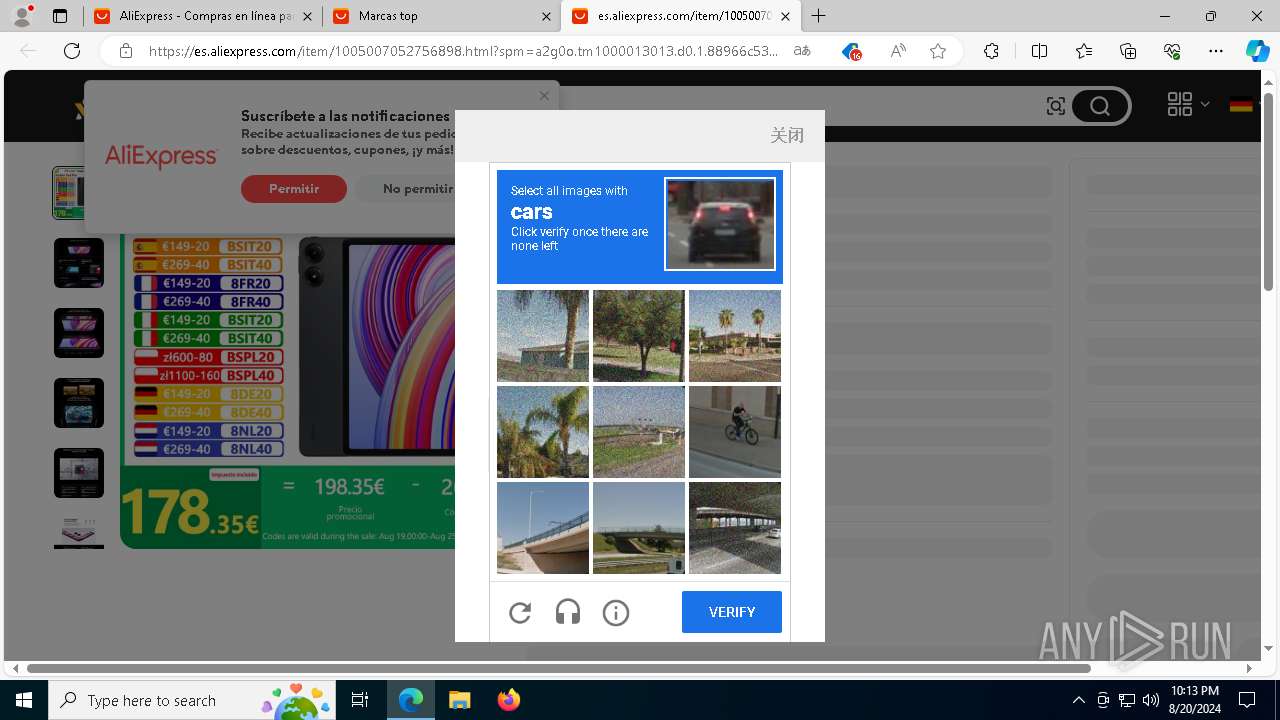
Task: Click the Permitir notifications button
Action: point(294,189)
